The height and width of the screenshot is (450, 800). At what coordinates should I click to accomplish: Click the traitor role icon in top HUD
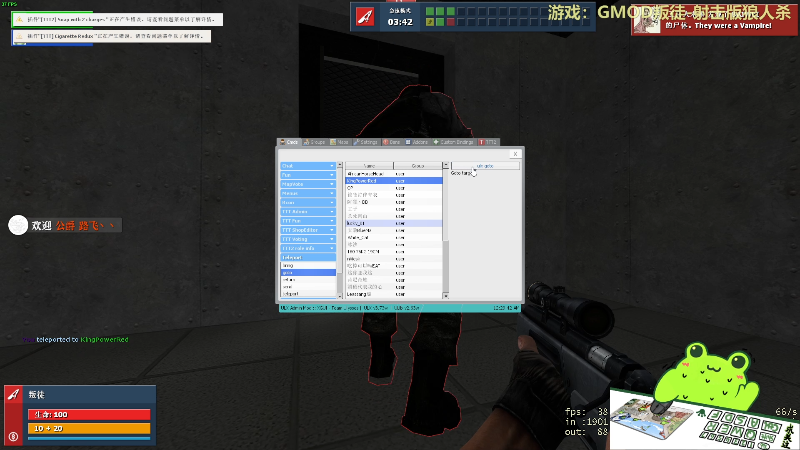pyautogui.click(x=365, y=17)
